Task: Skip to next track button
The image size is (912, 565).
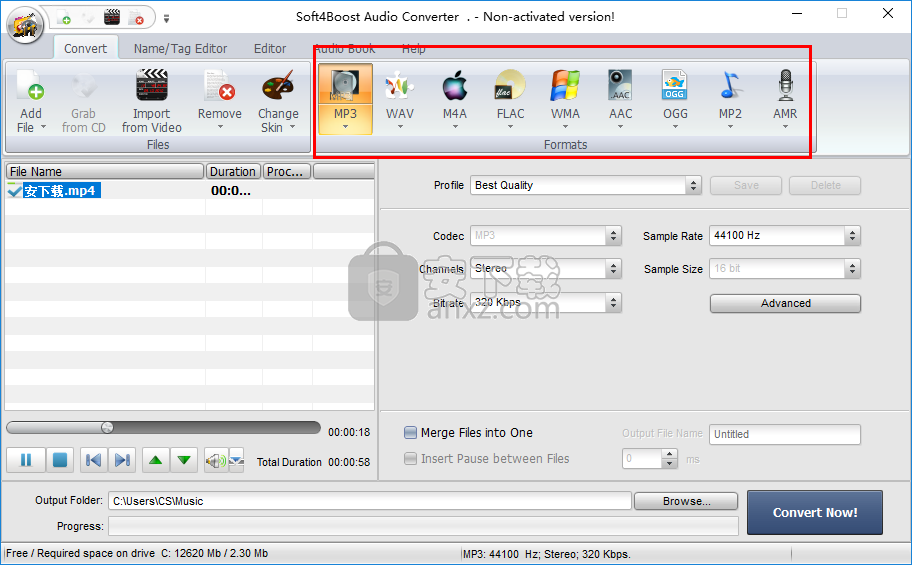Action: (x=122, y=460)
